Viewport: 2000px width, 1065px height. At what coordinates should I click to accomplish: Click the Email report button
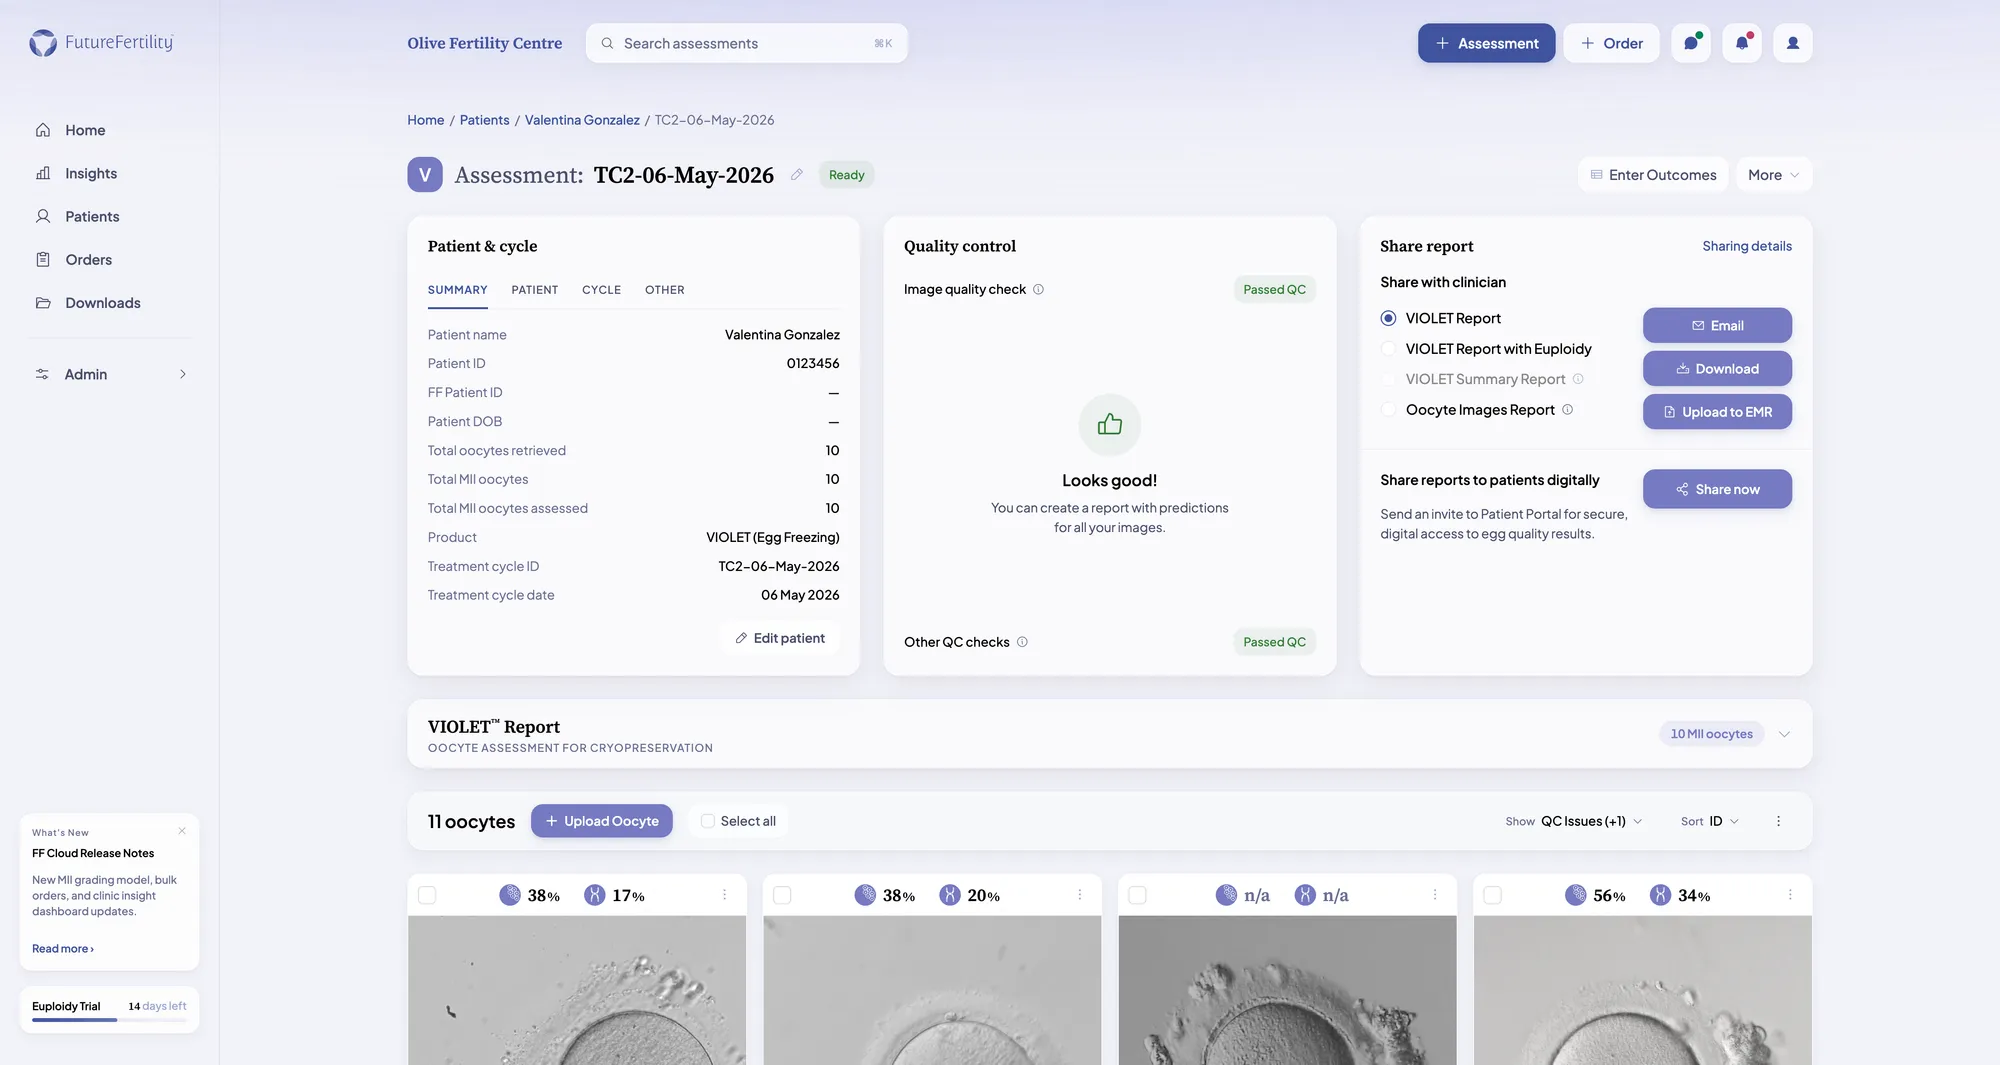coord(1717,325)
